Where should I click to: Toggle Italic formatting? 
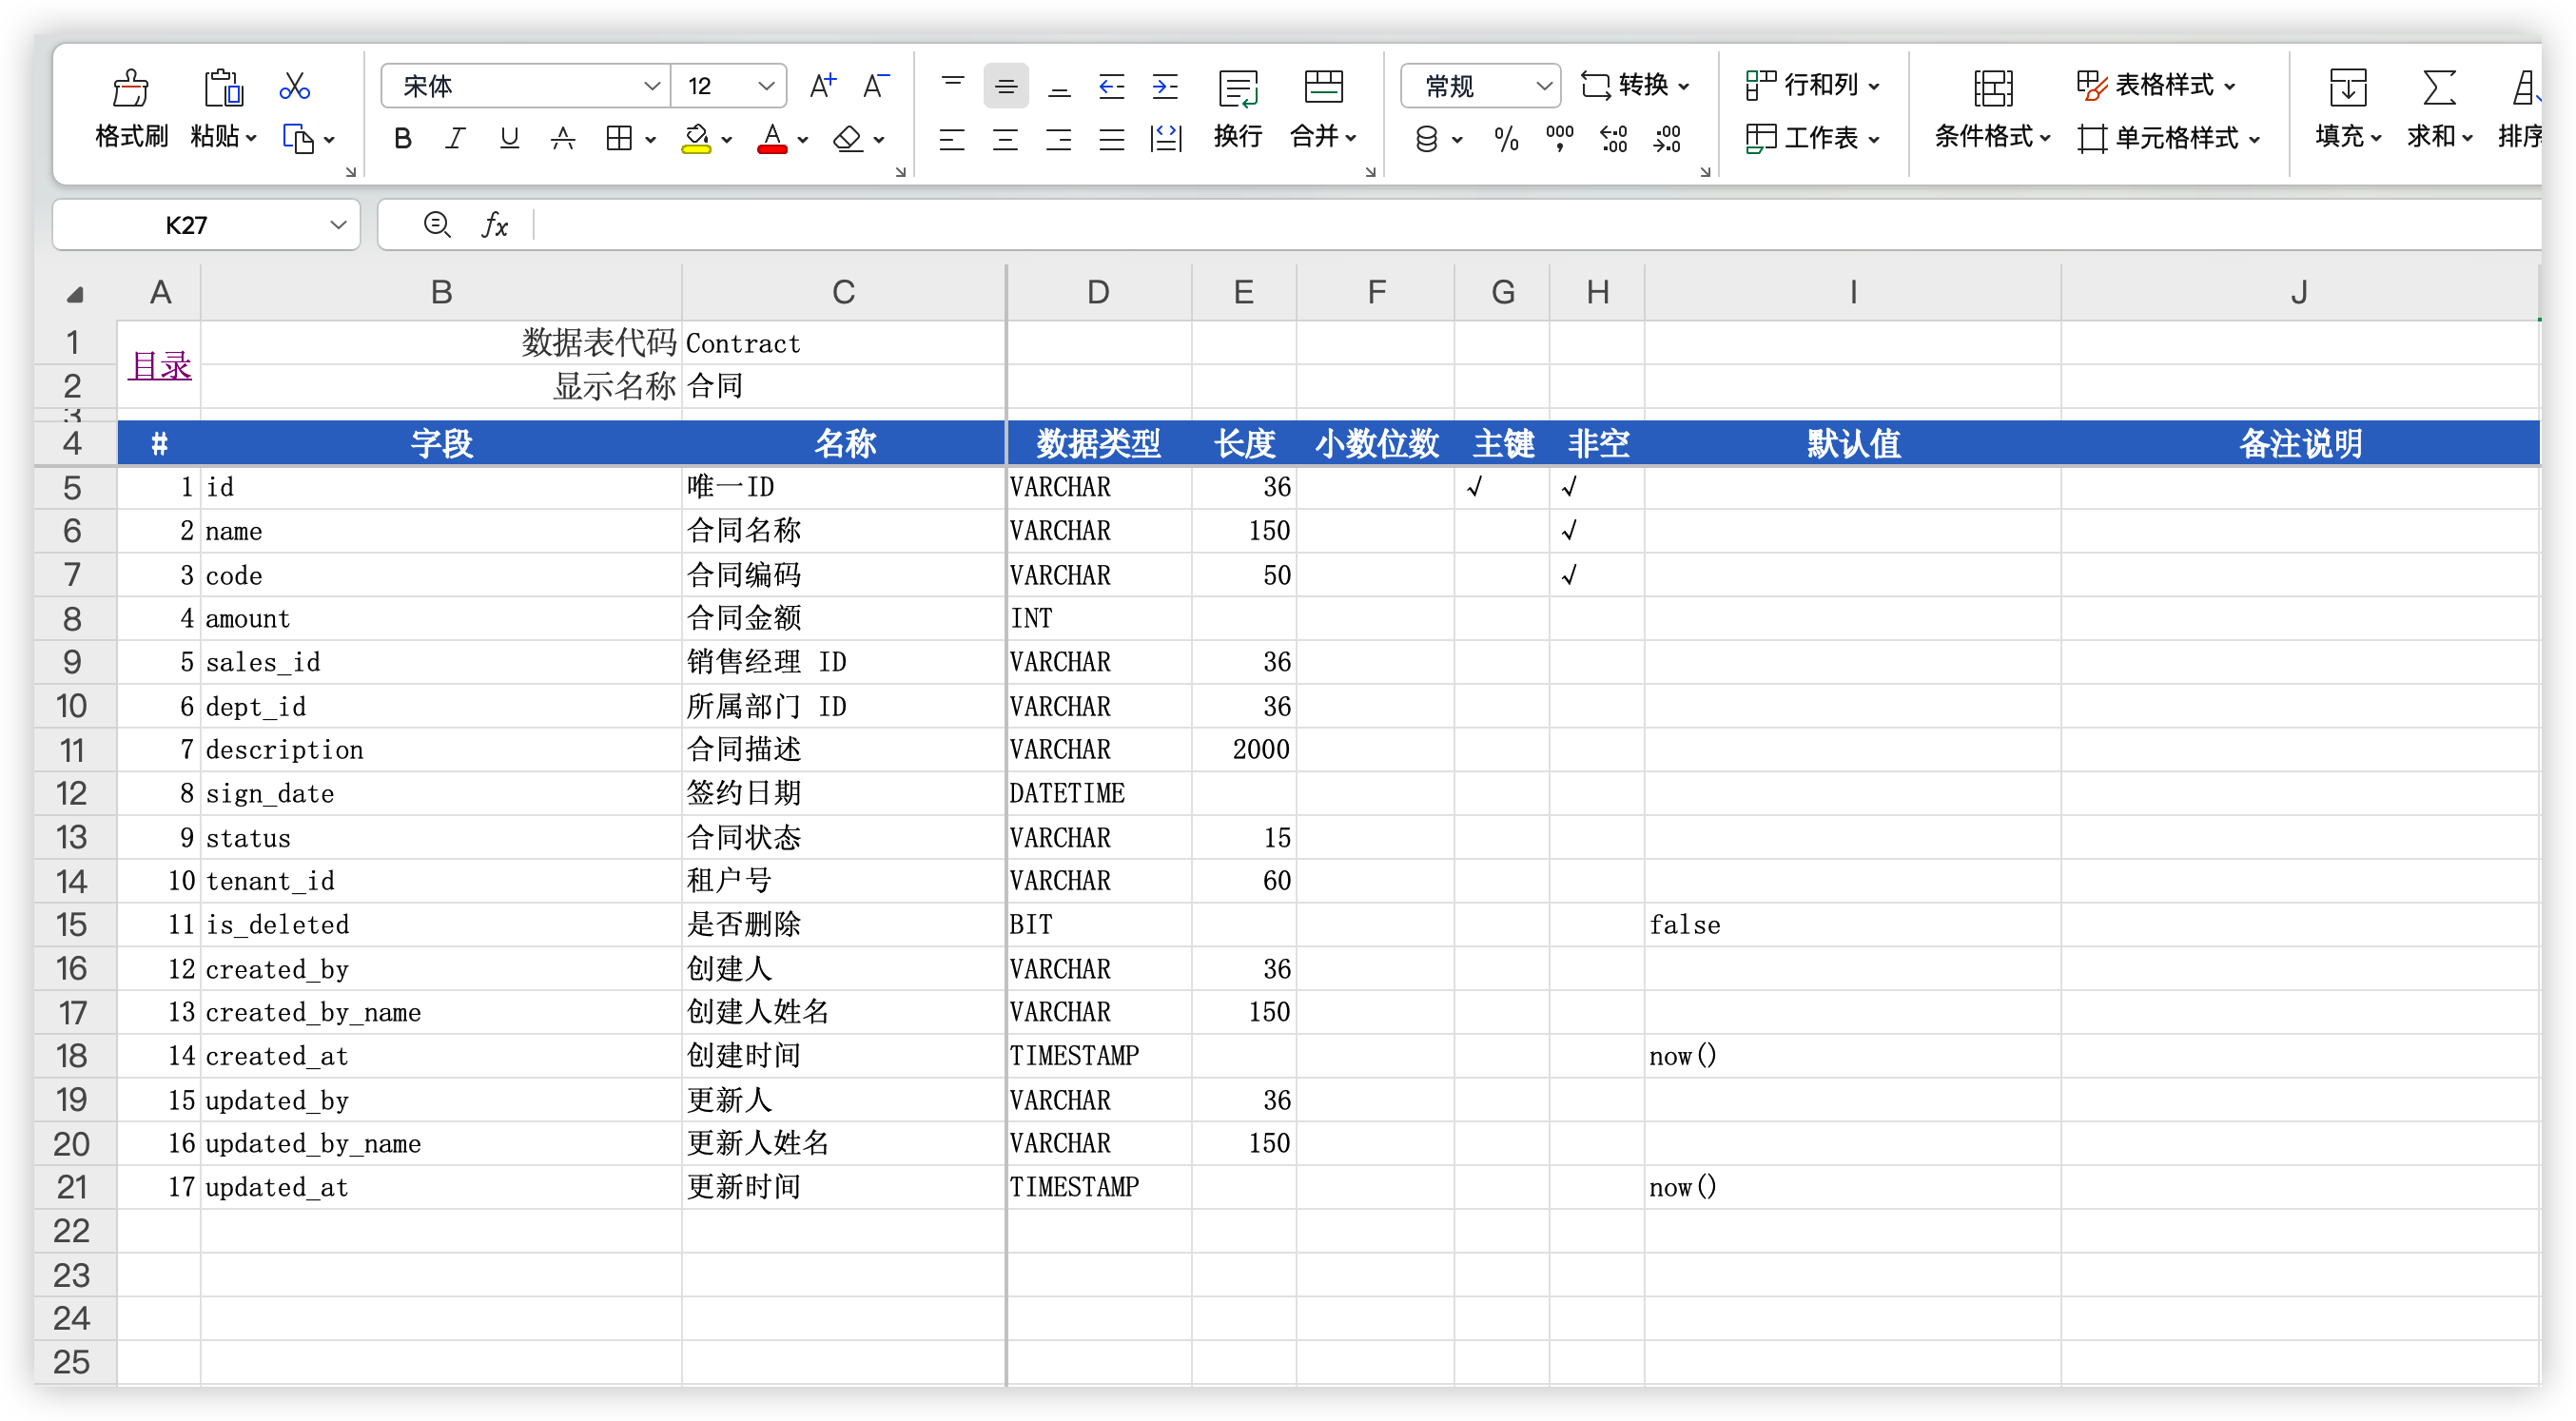(x=456, y=138)
